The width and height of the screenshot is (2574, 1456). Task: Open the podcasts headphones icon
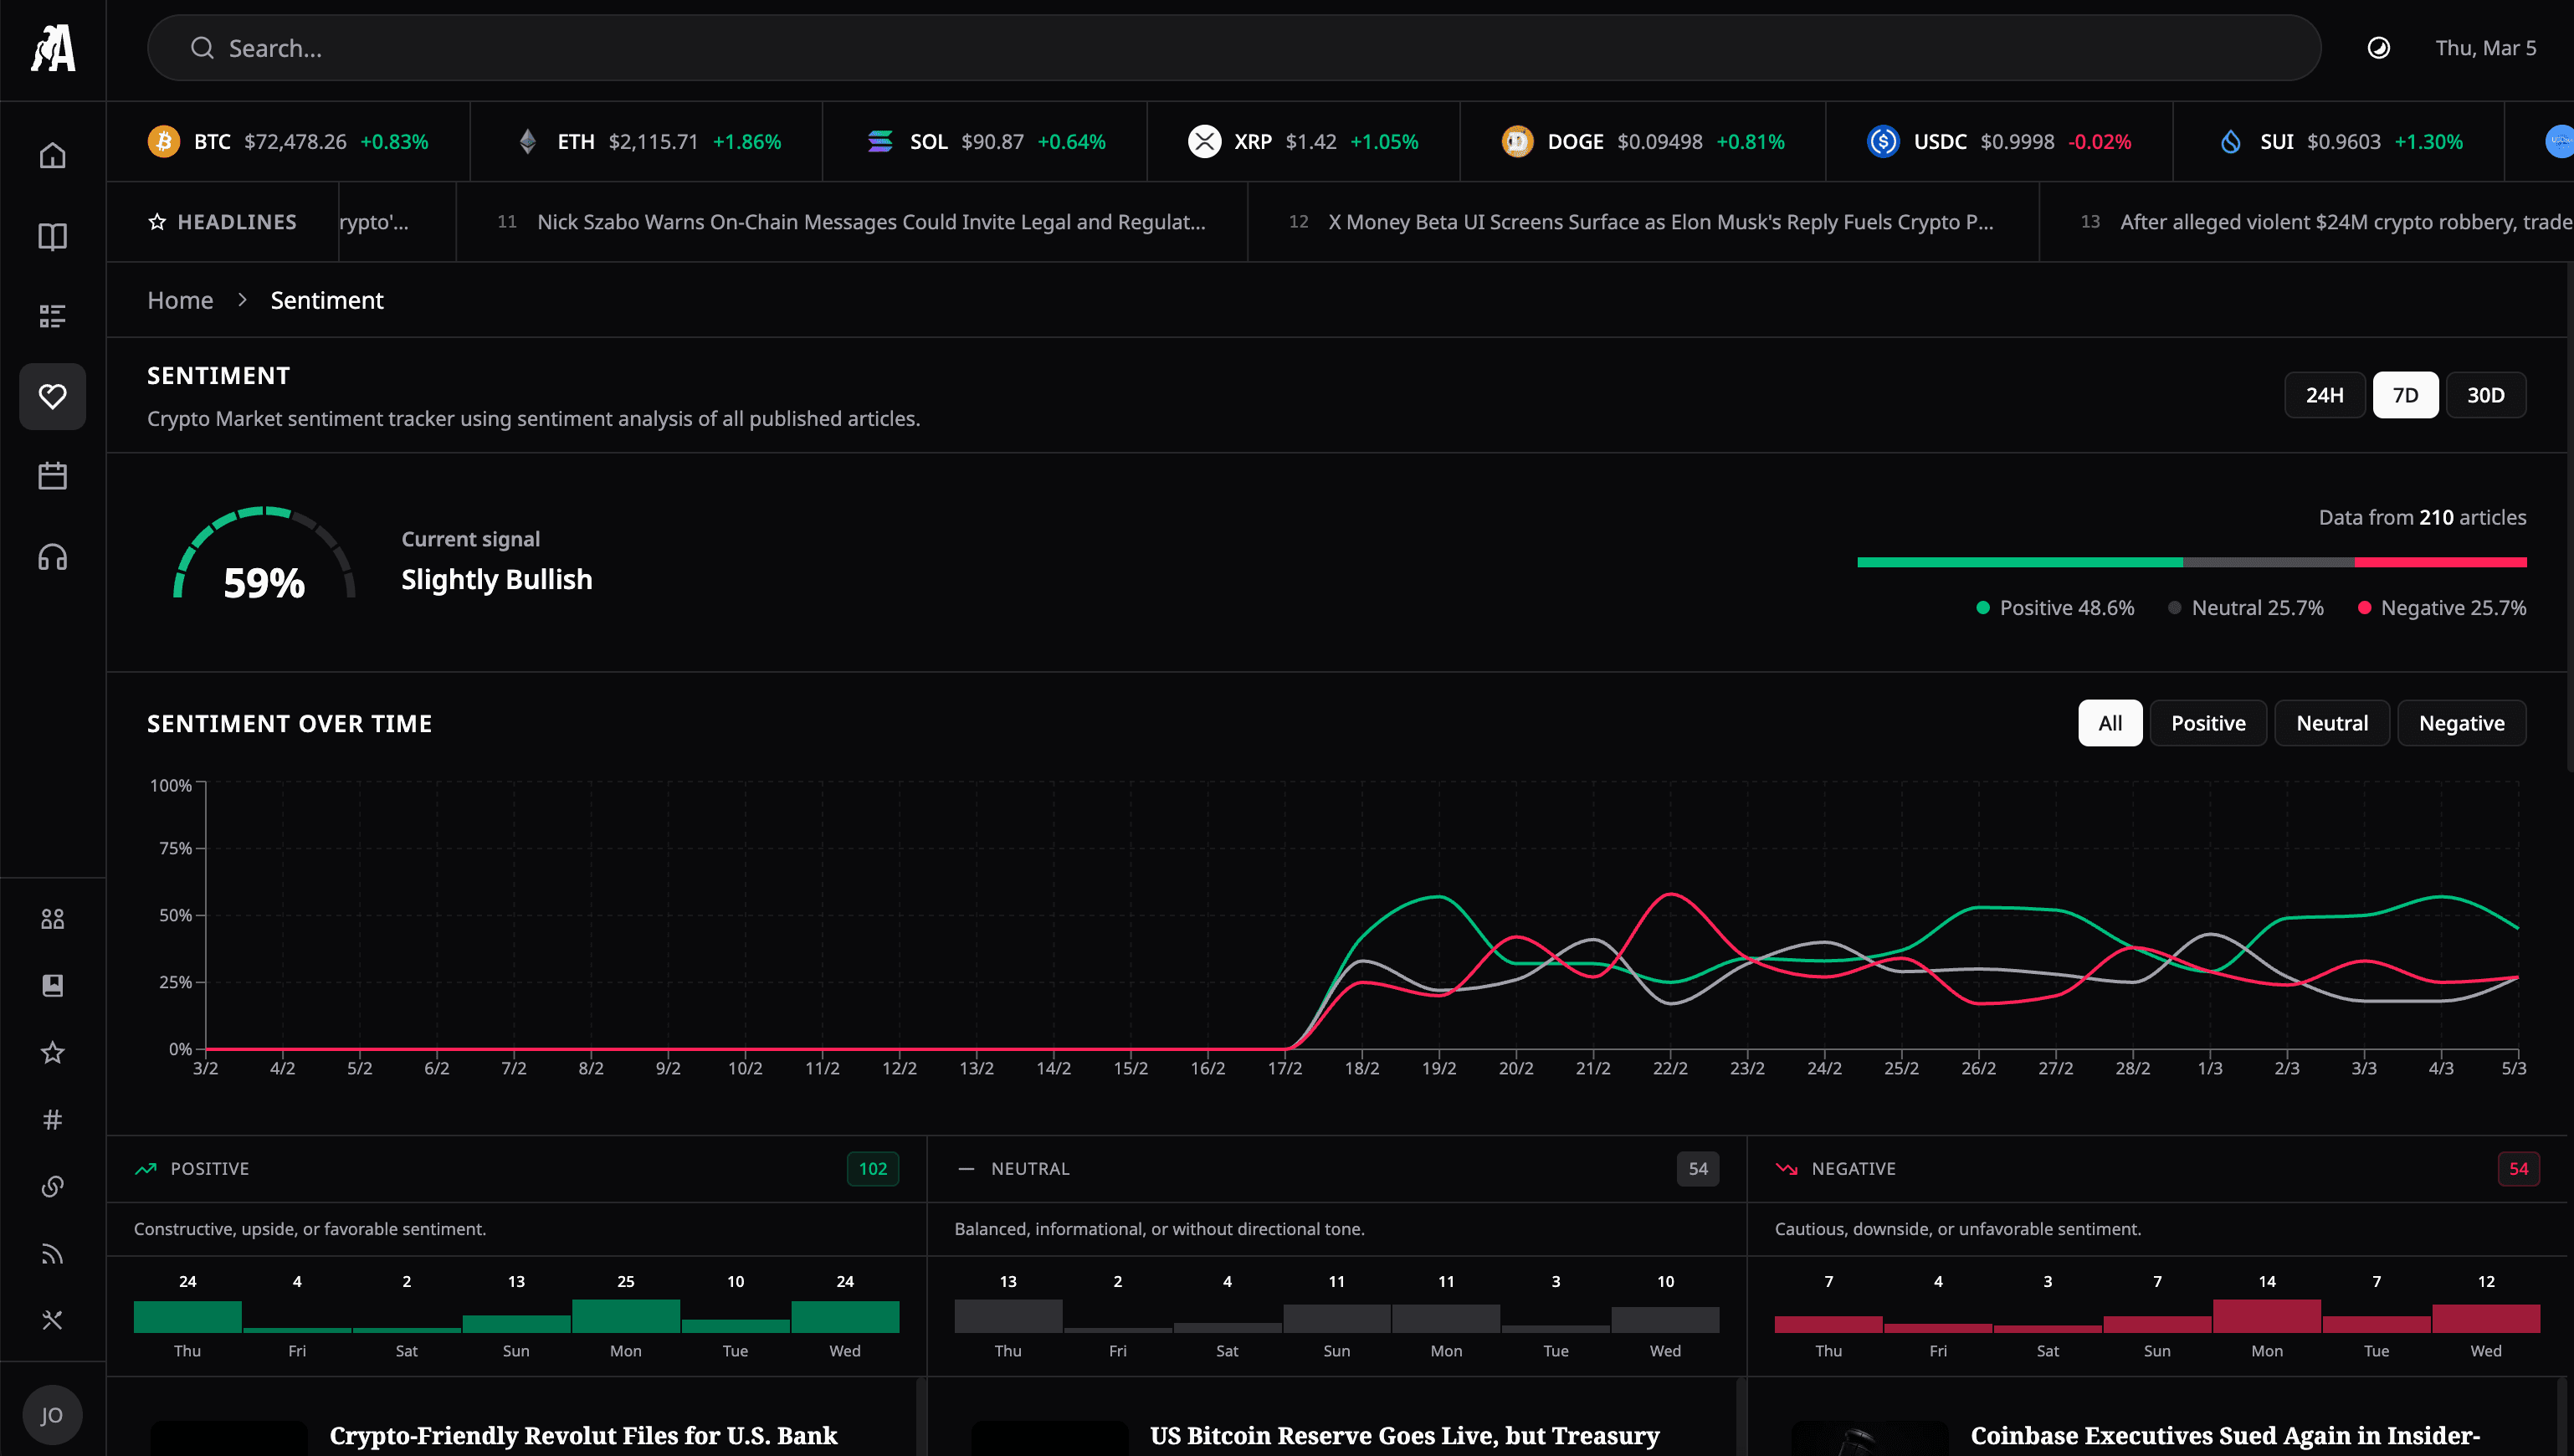coord(52,556)
